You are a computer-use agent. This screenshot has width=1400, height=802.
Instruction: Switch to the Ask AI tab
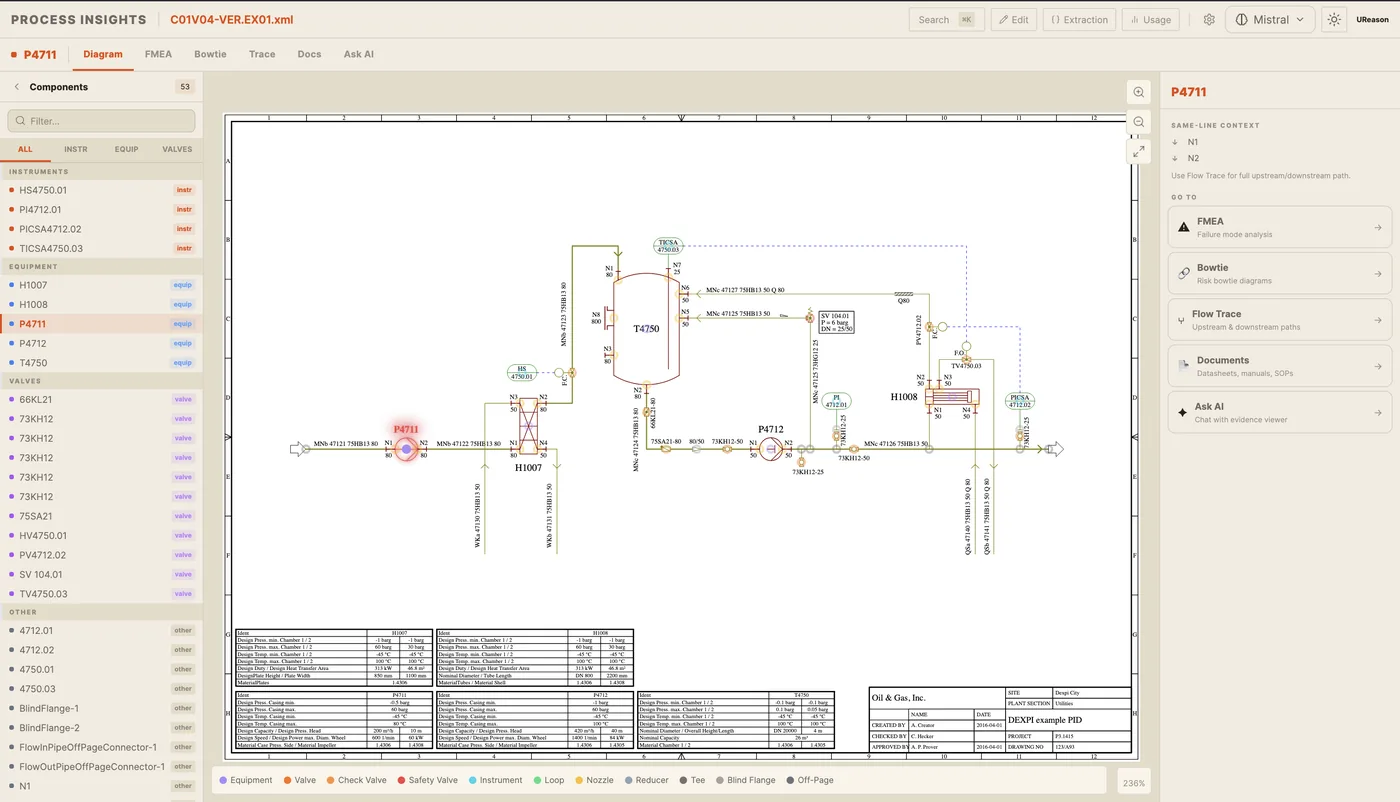click(359, 54)
